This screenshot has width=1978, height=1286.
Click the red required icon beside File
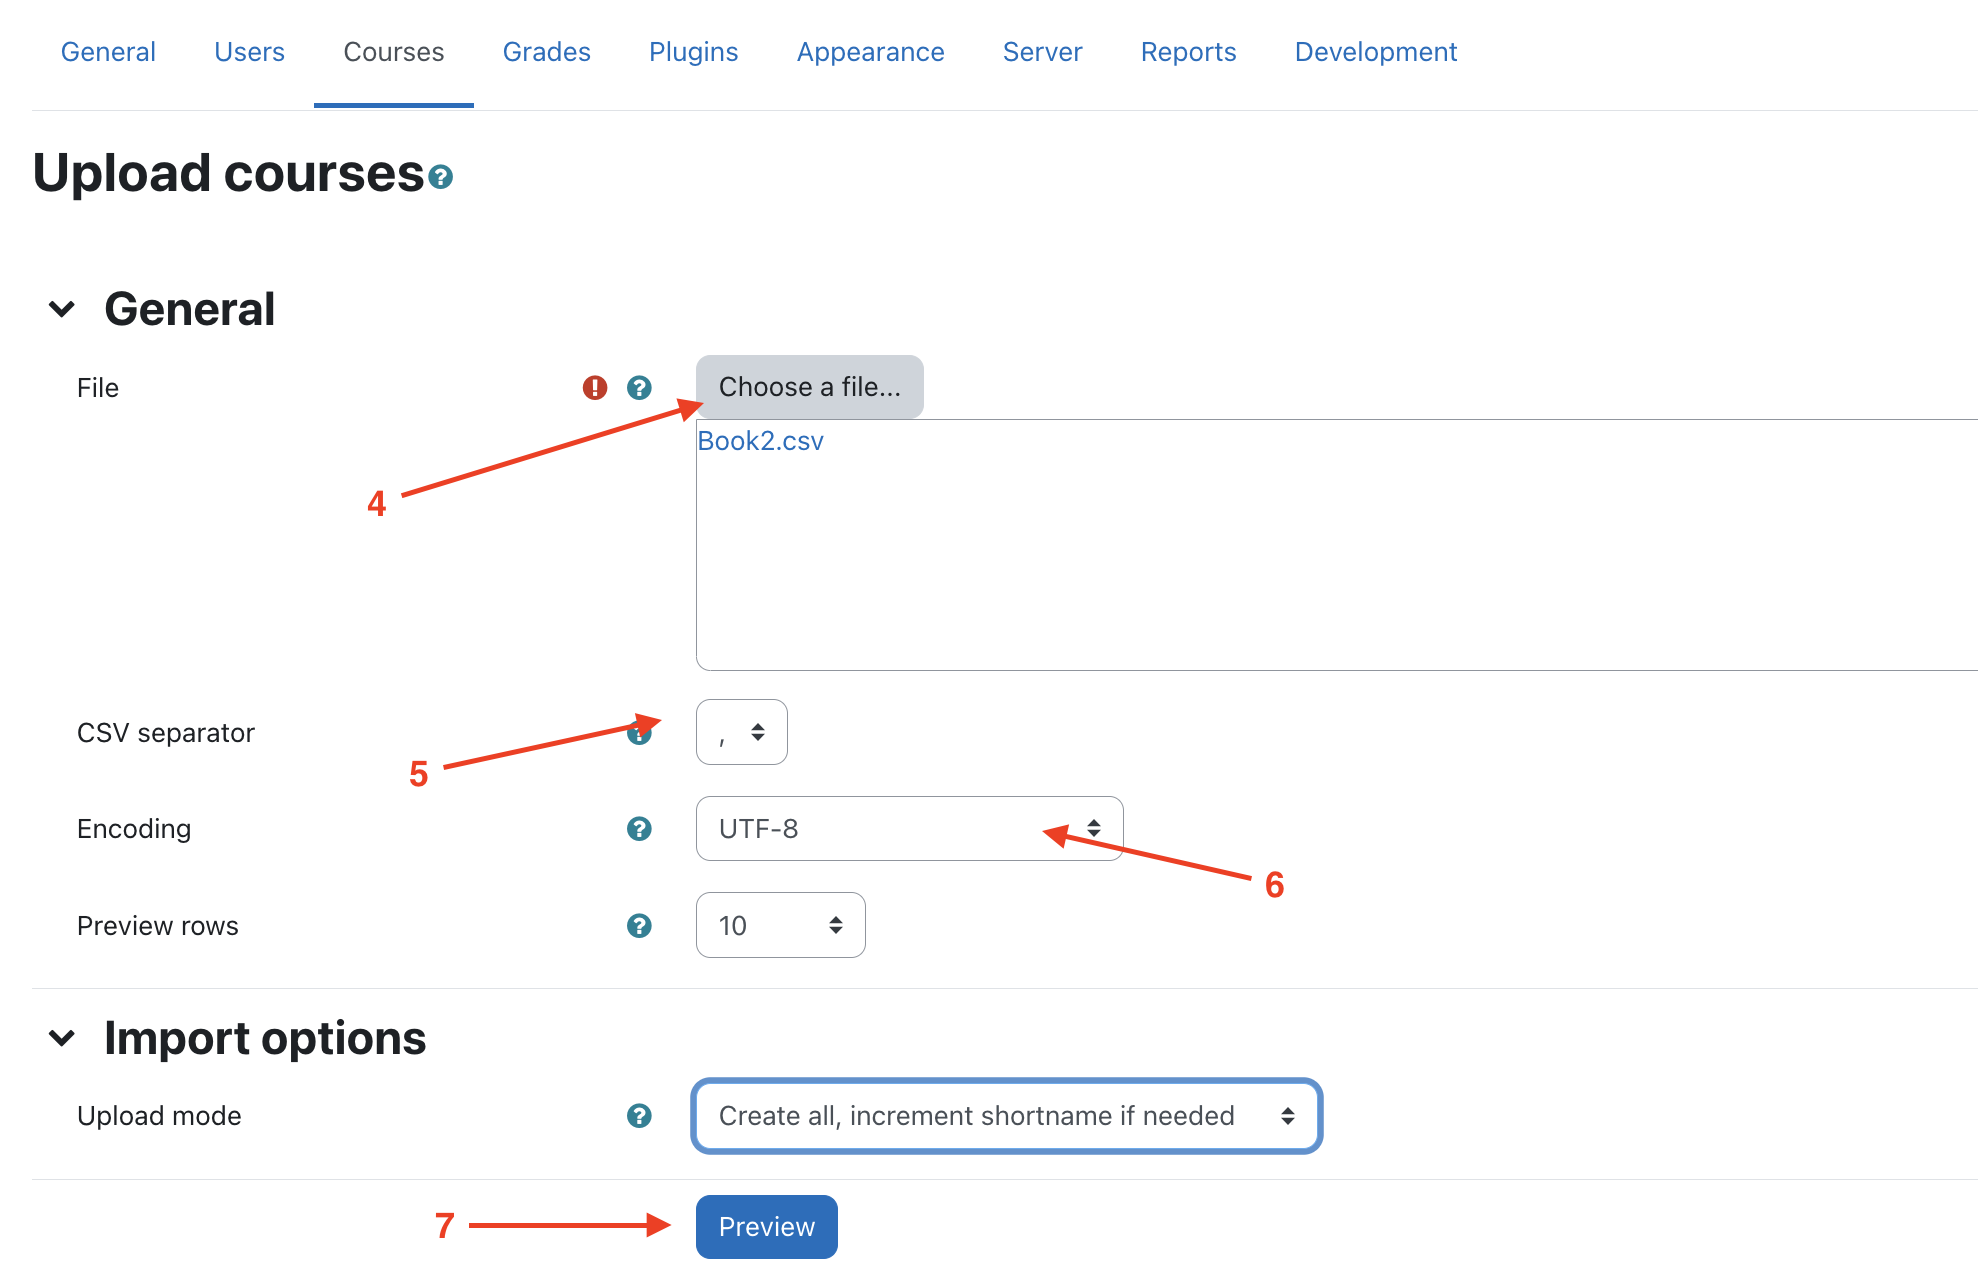pyautogui.click(x=595, y=388)
